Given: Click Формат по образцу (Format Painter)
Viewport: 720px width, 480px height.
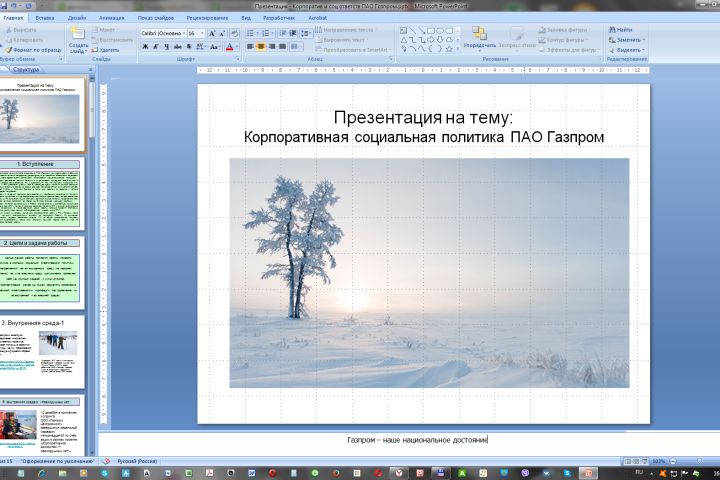Looking at the screenshot, I should click(33, 50).
